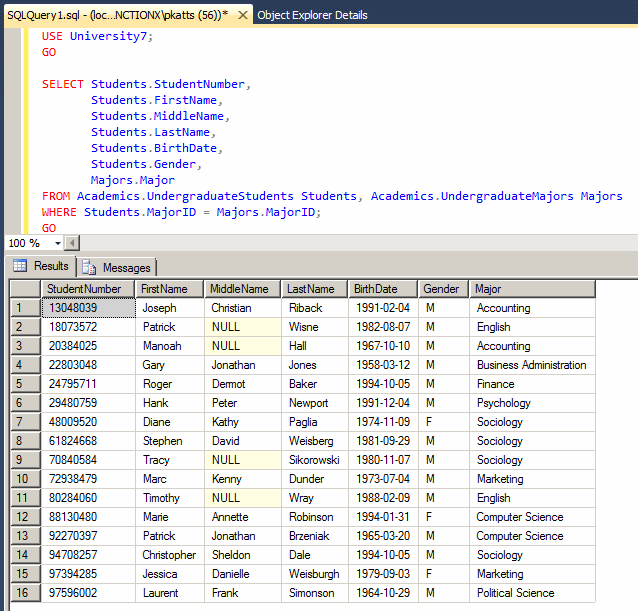Select the BirthDate column header
The image size is (638, 611).
383,289
